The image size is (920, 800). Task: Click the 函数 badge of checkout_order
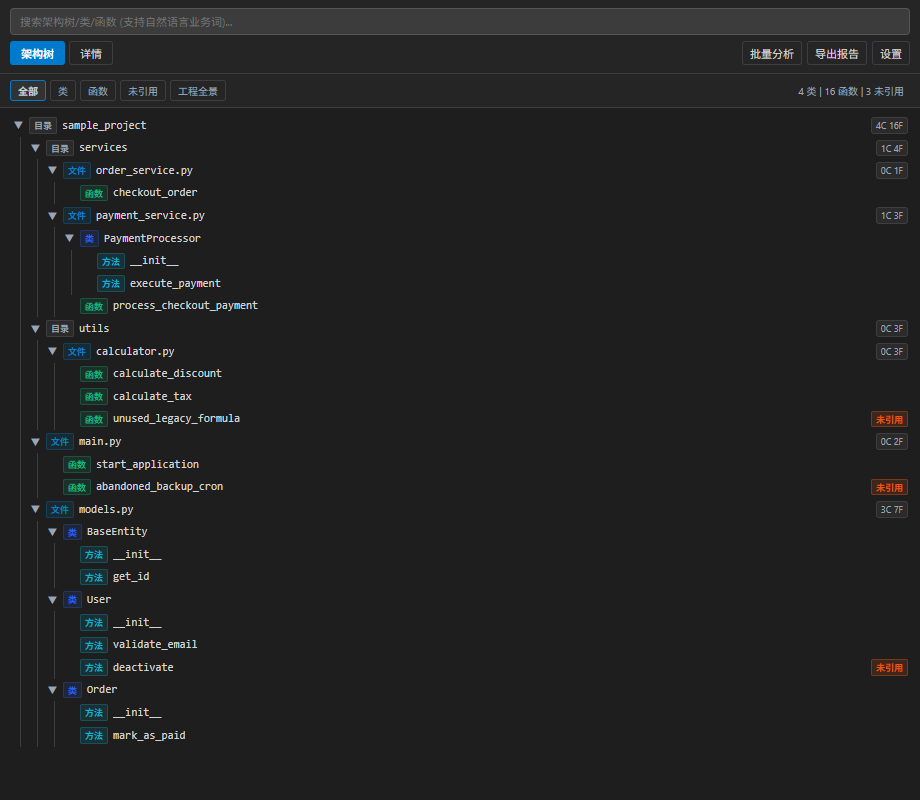[x=94, y=193]
